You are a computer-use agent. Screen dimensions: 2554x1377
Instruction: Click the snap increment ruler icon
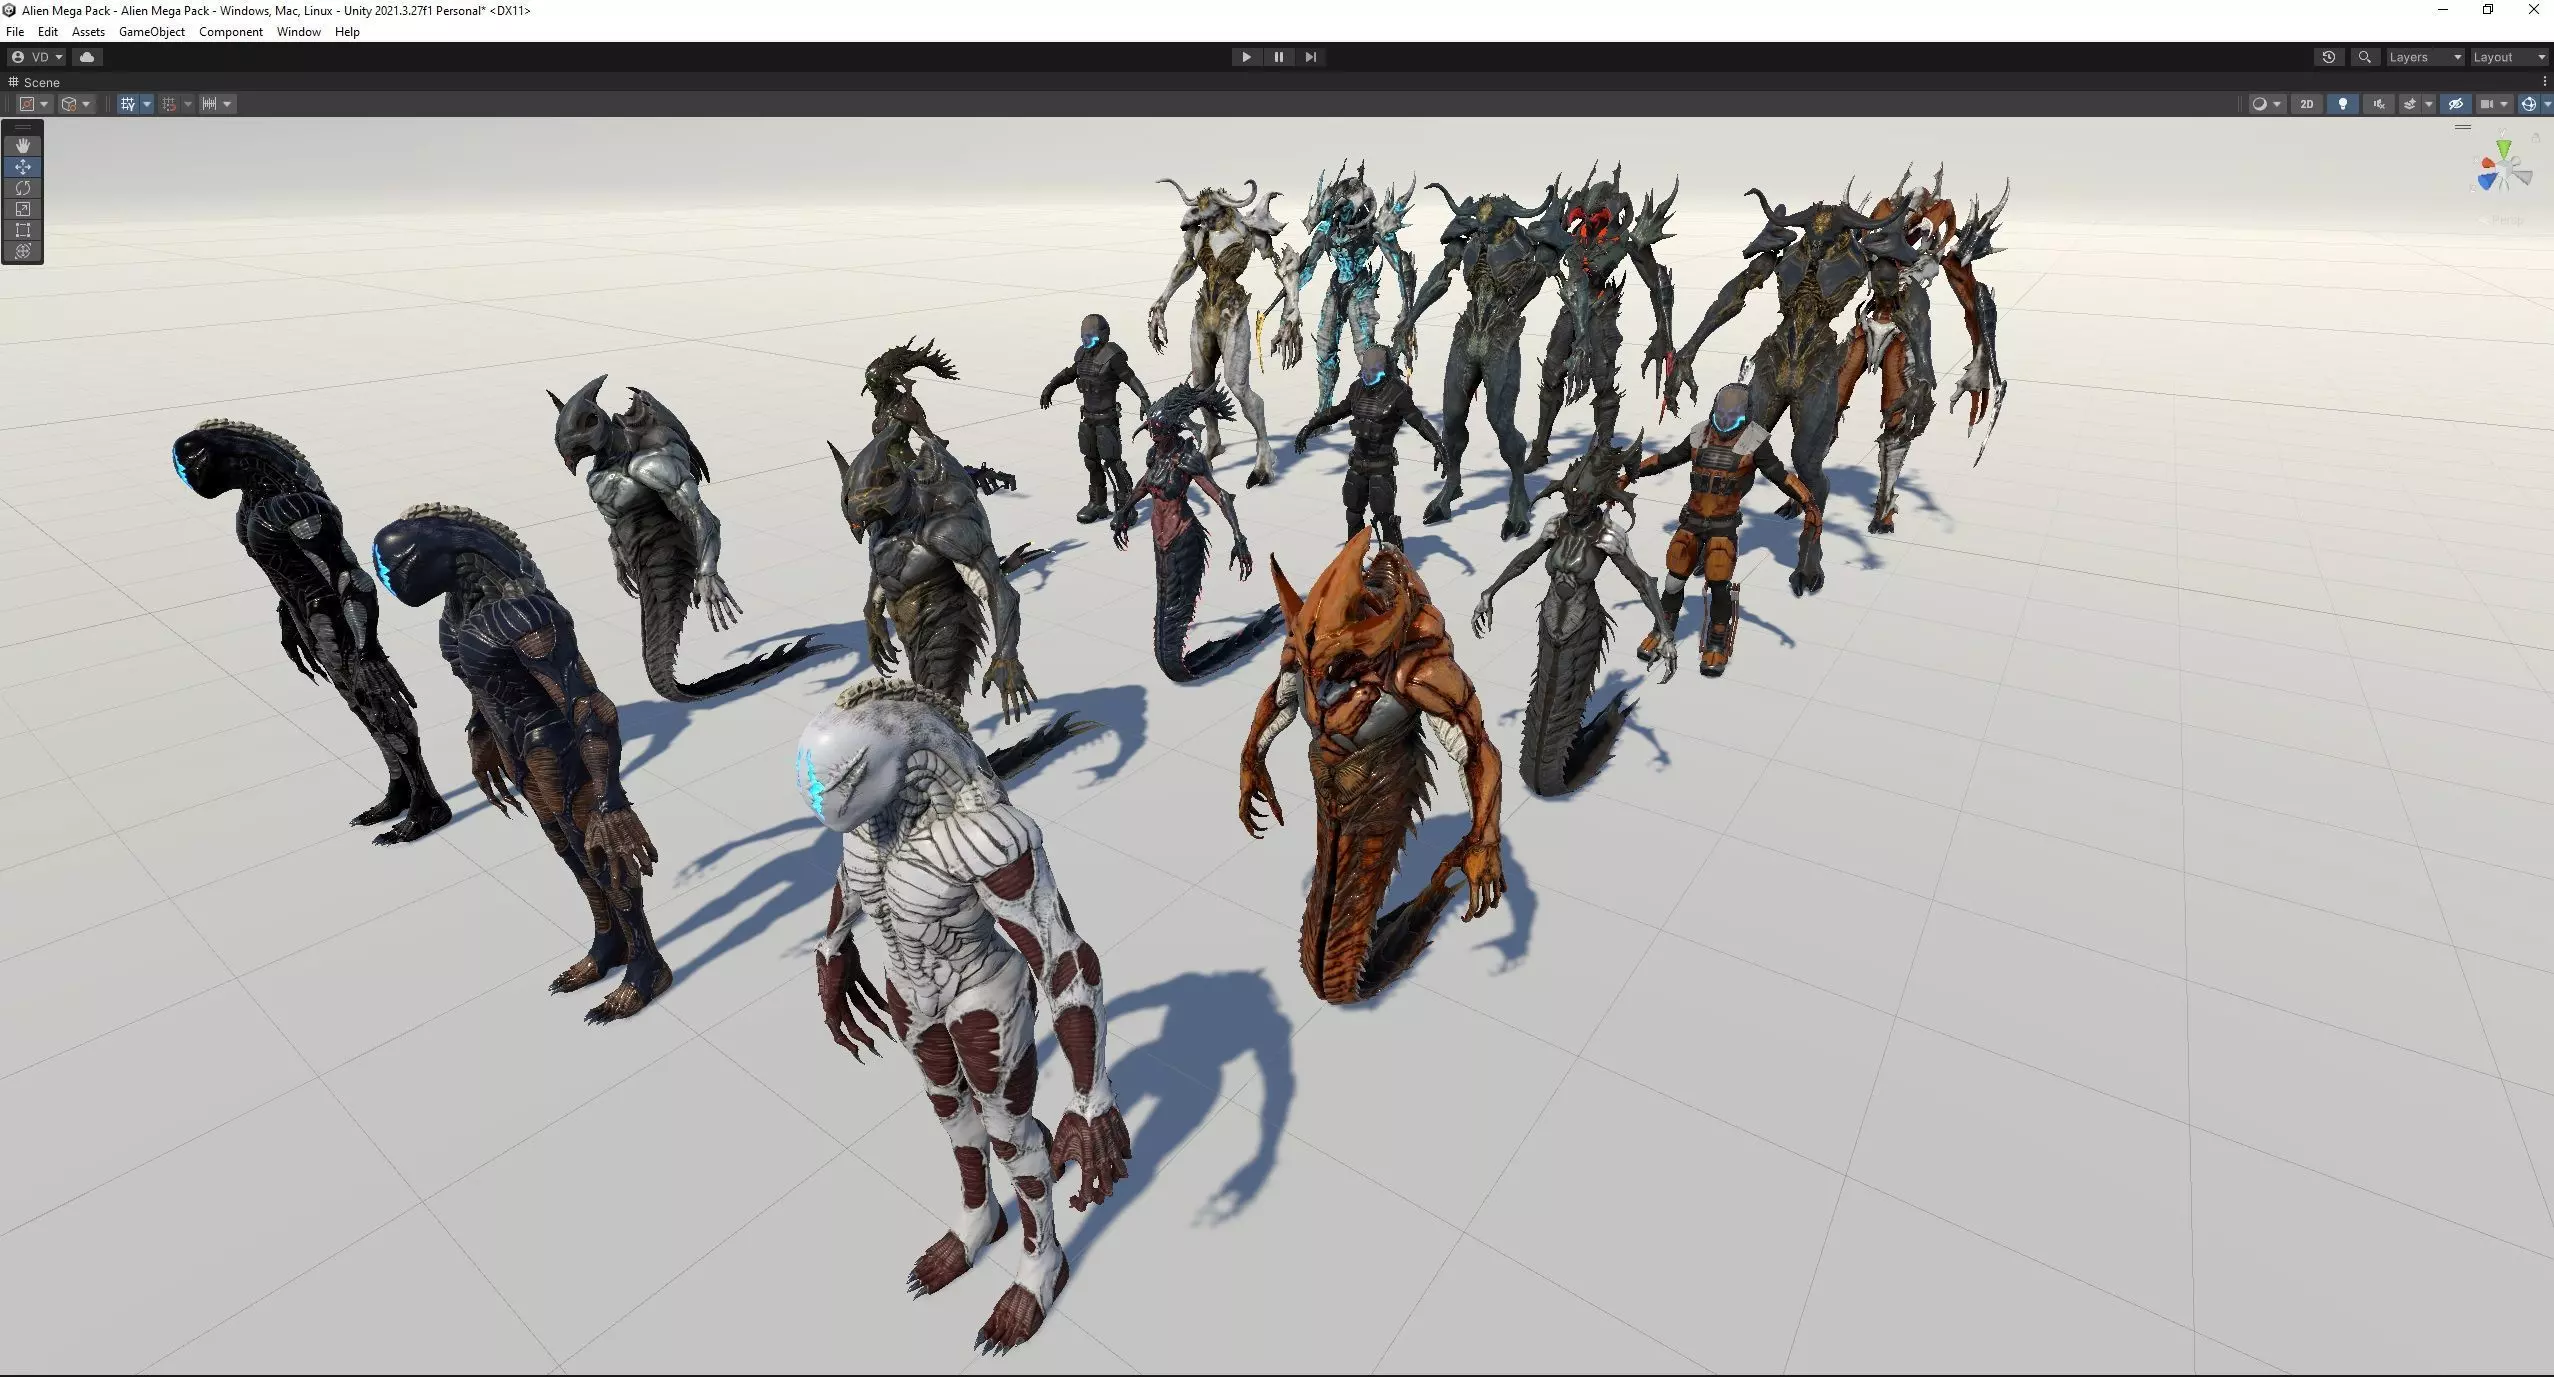point(210,104)
